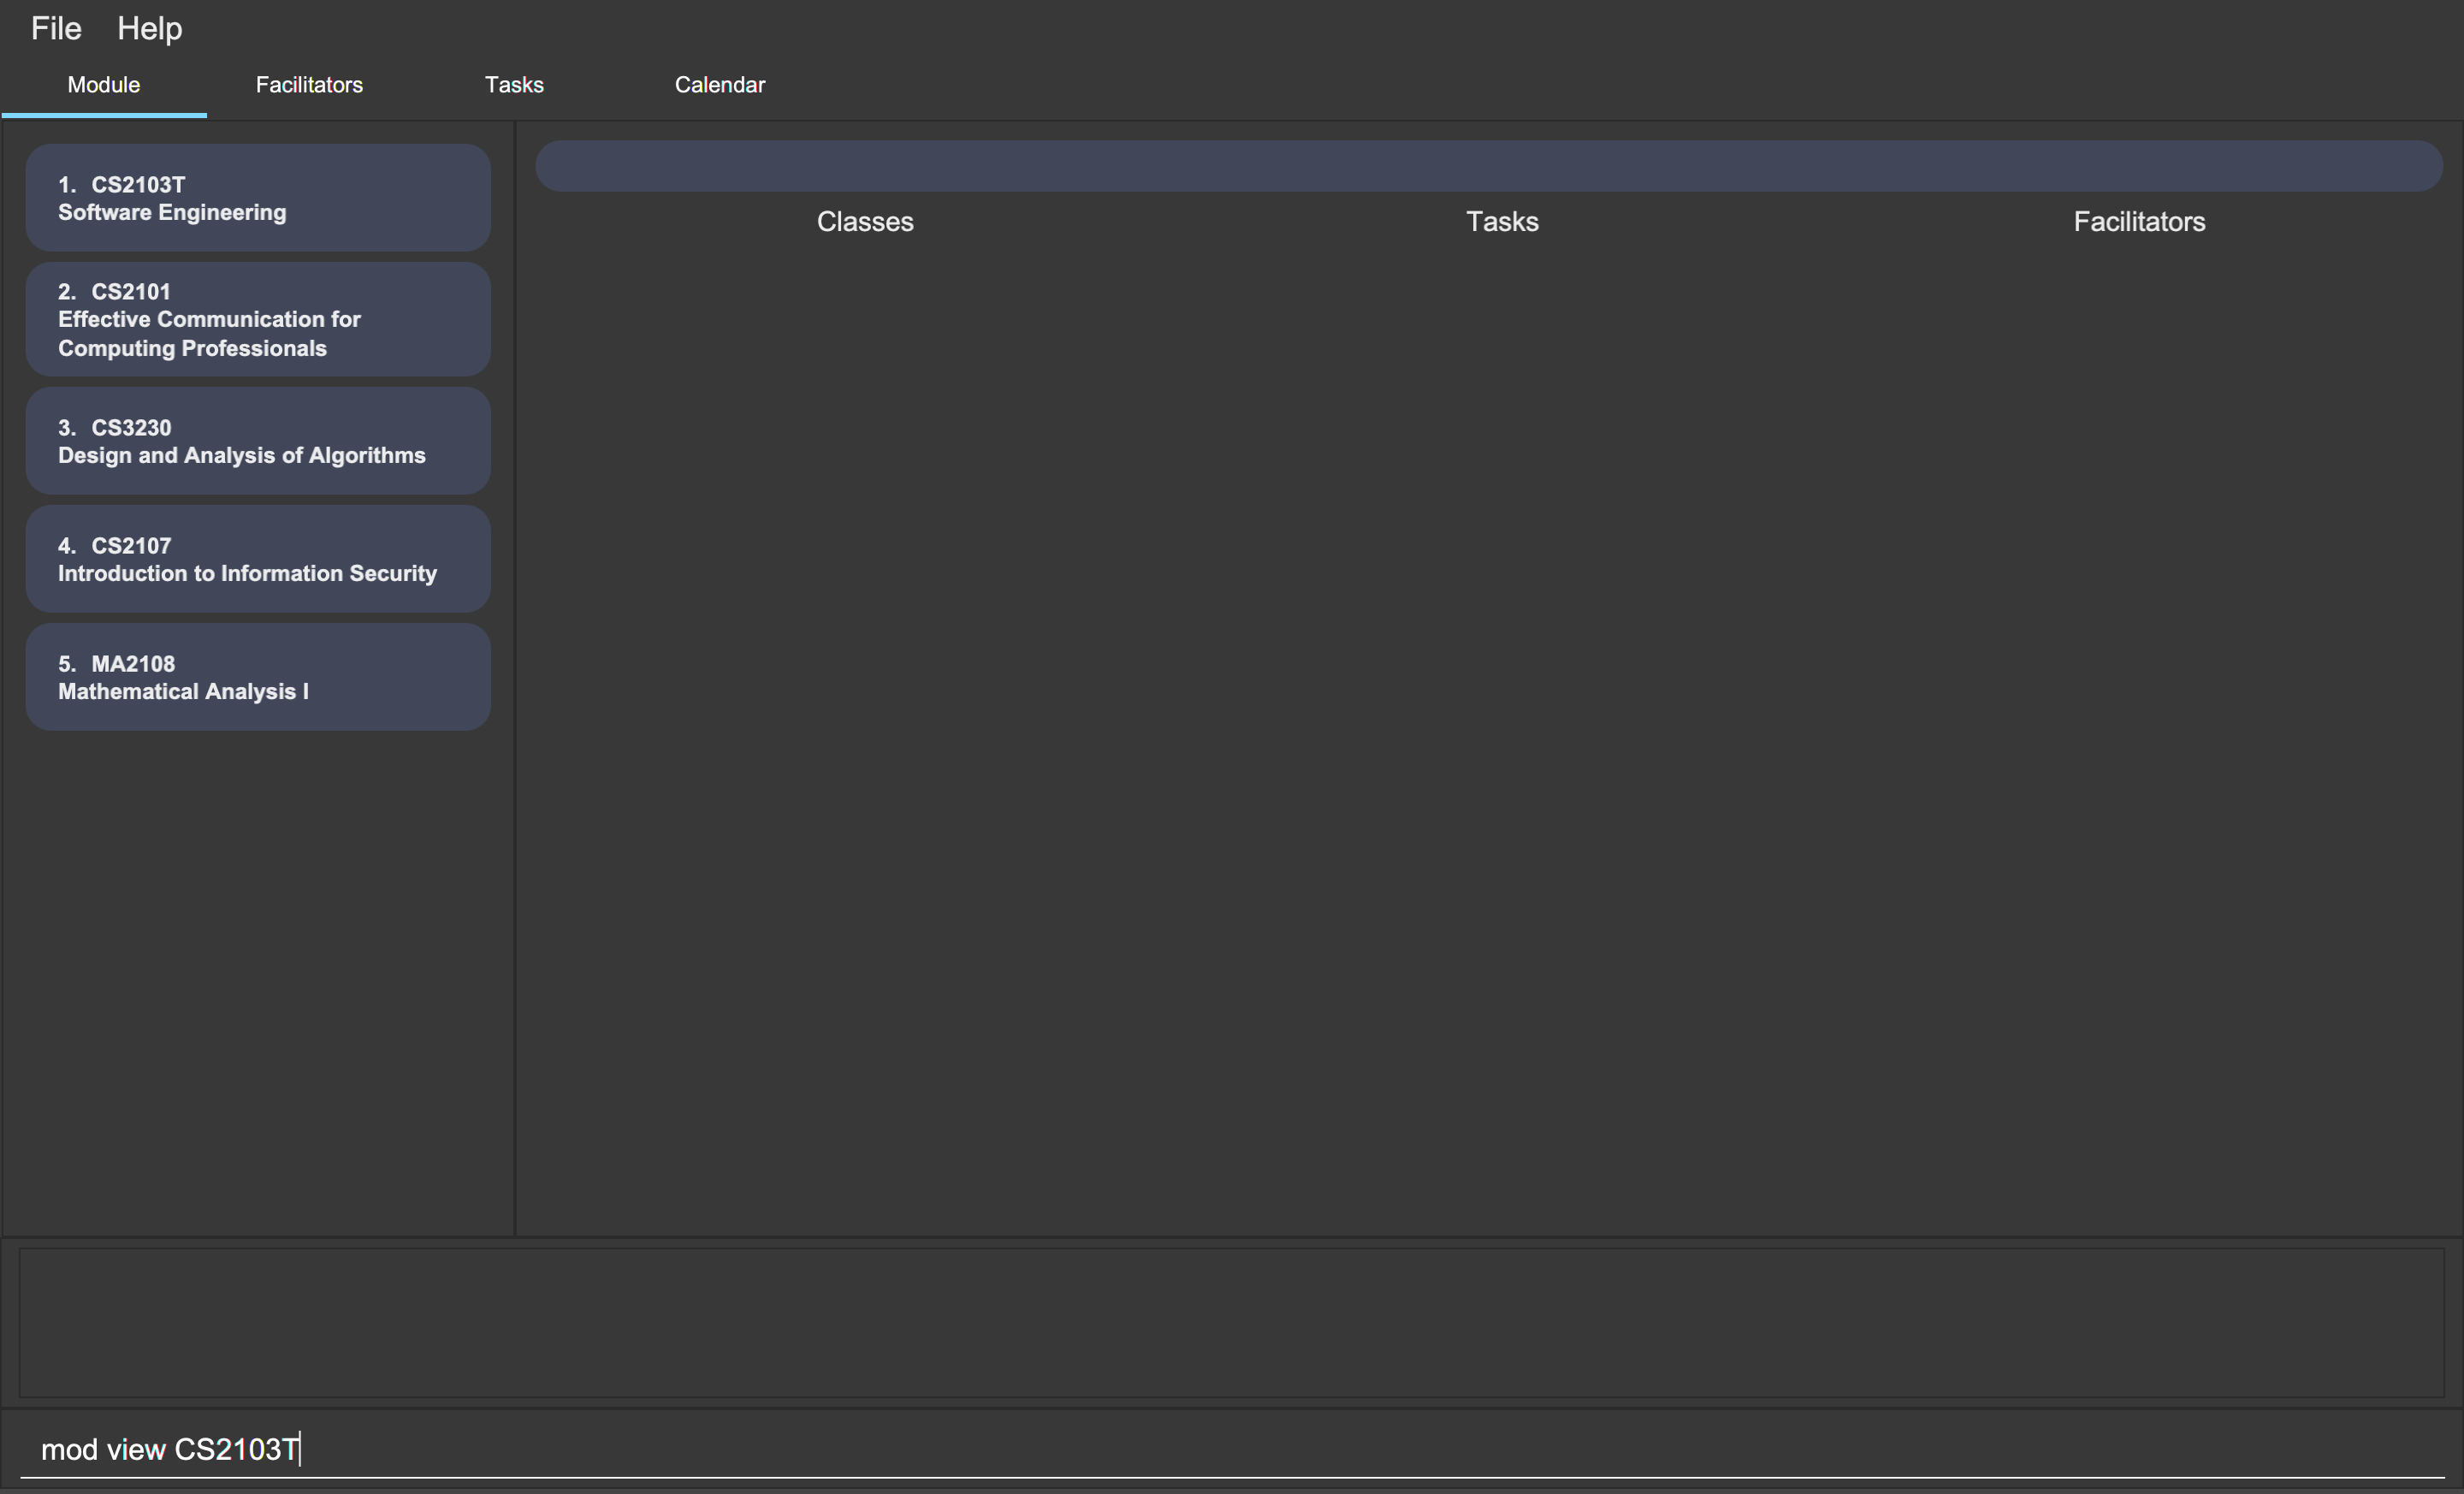Switch to the Tasks tab
This screenshot has height=1494, width=2464.
pyautogui.click(x=514, y=85)
